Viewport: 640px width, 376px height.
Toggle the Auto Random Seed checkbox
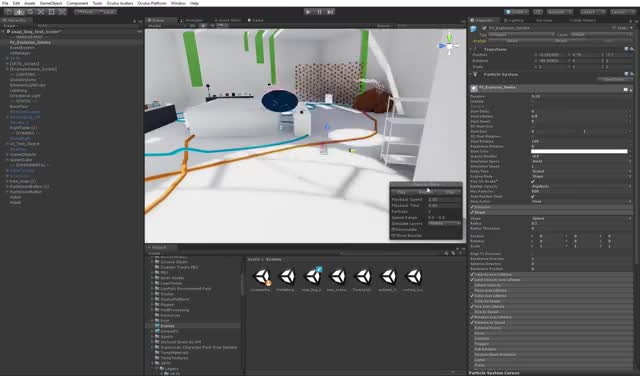(533, 196)
